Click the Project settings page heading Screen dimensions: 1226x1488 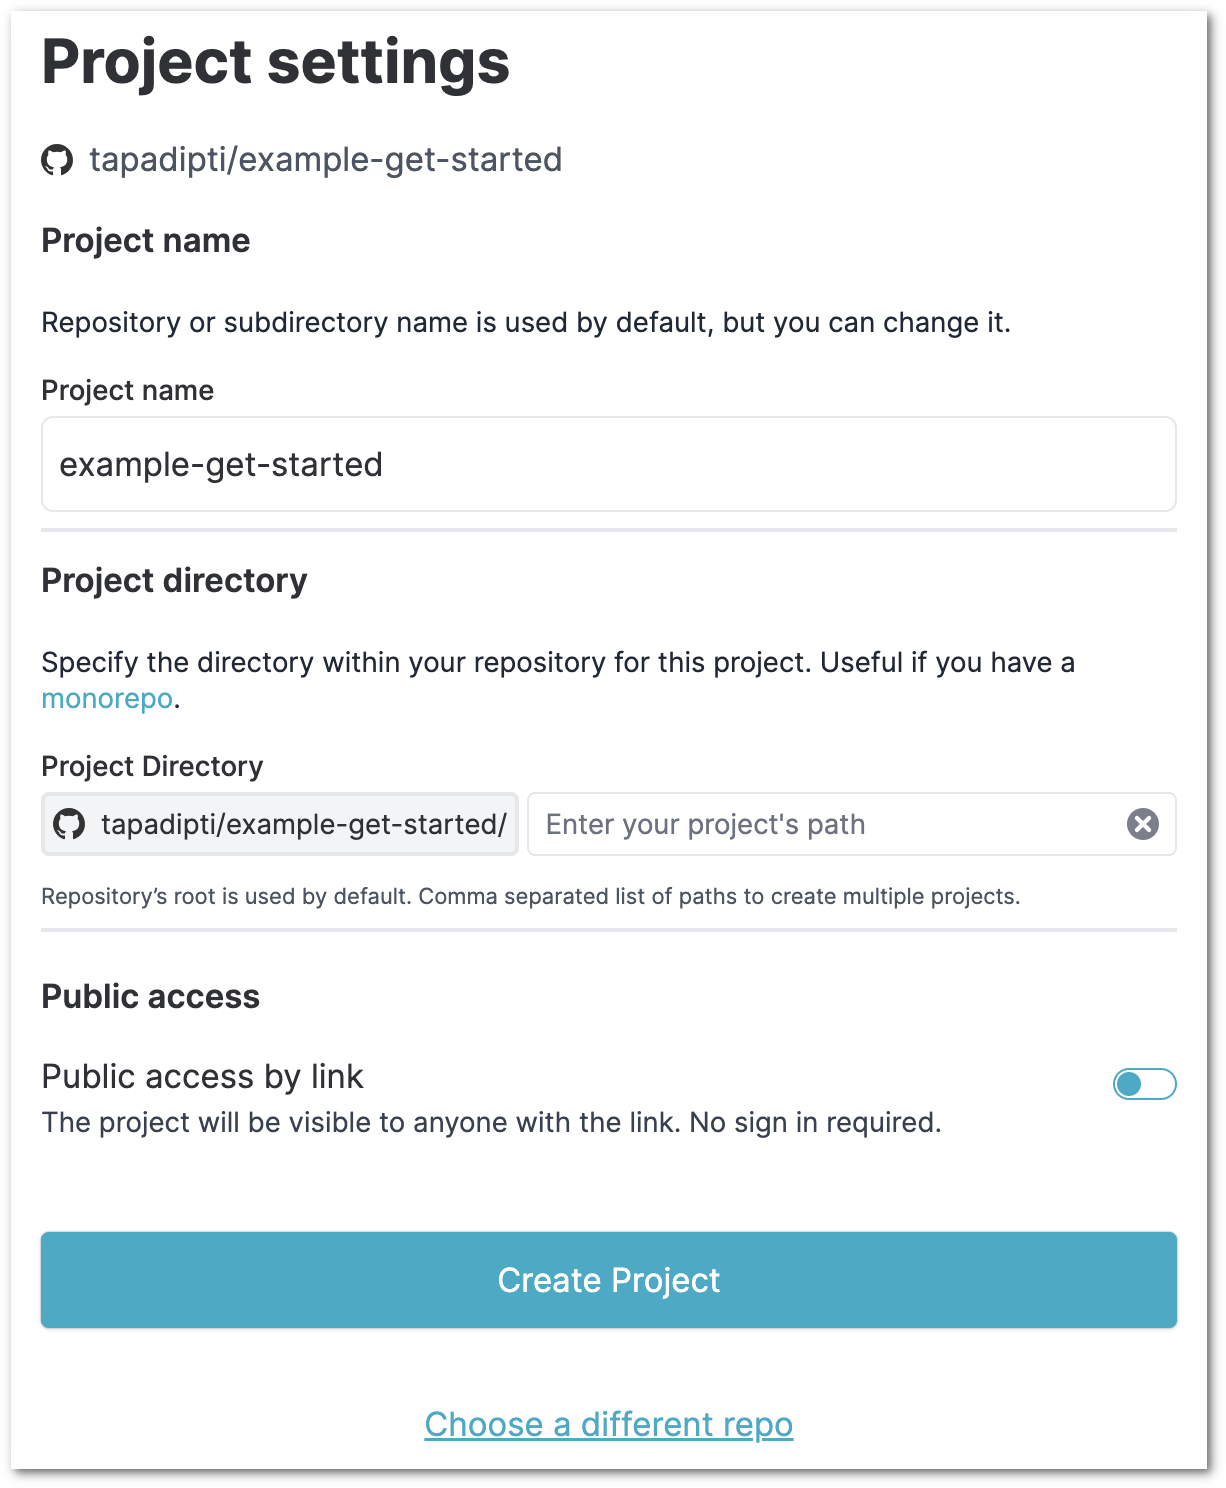click(275, 62)
